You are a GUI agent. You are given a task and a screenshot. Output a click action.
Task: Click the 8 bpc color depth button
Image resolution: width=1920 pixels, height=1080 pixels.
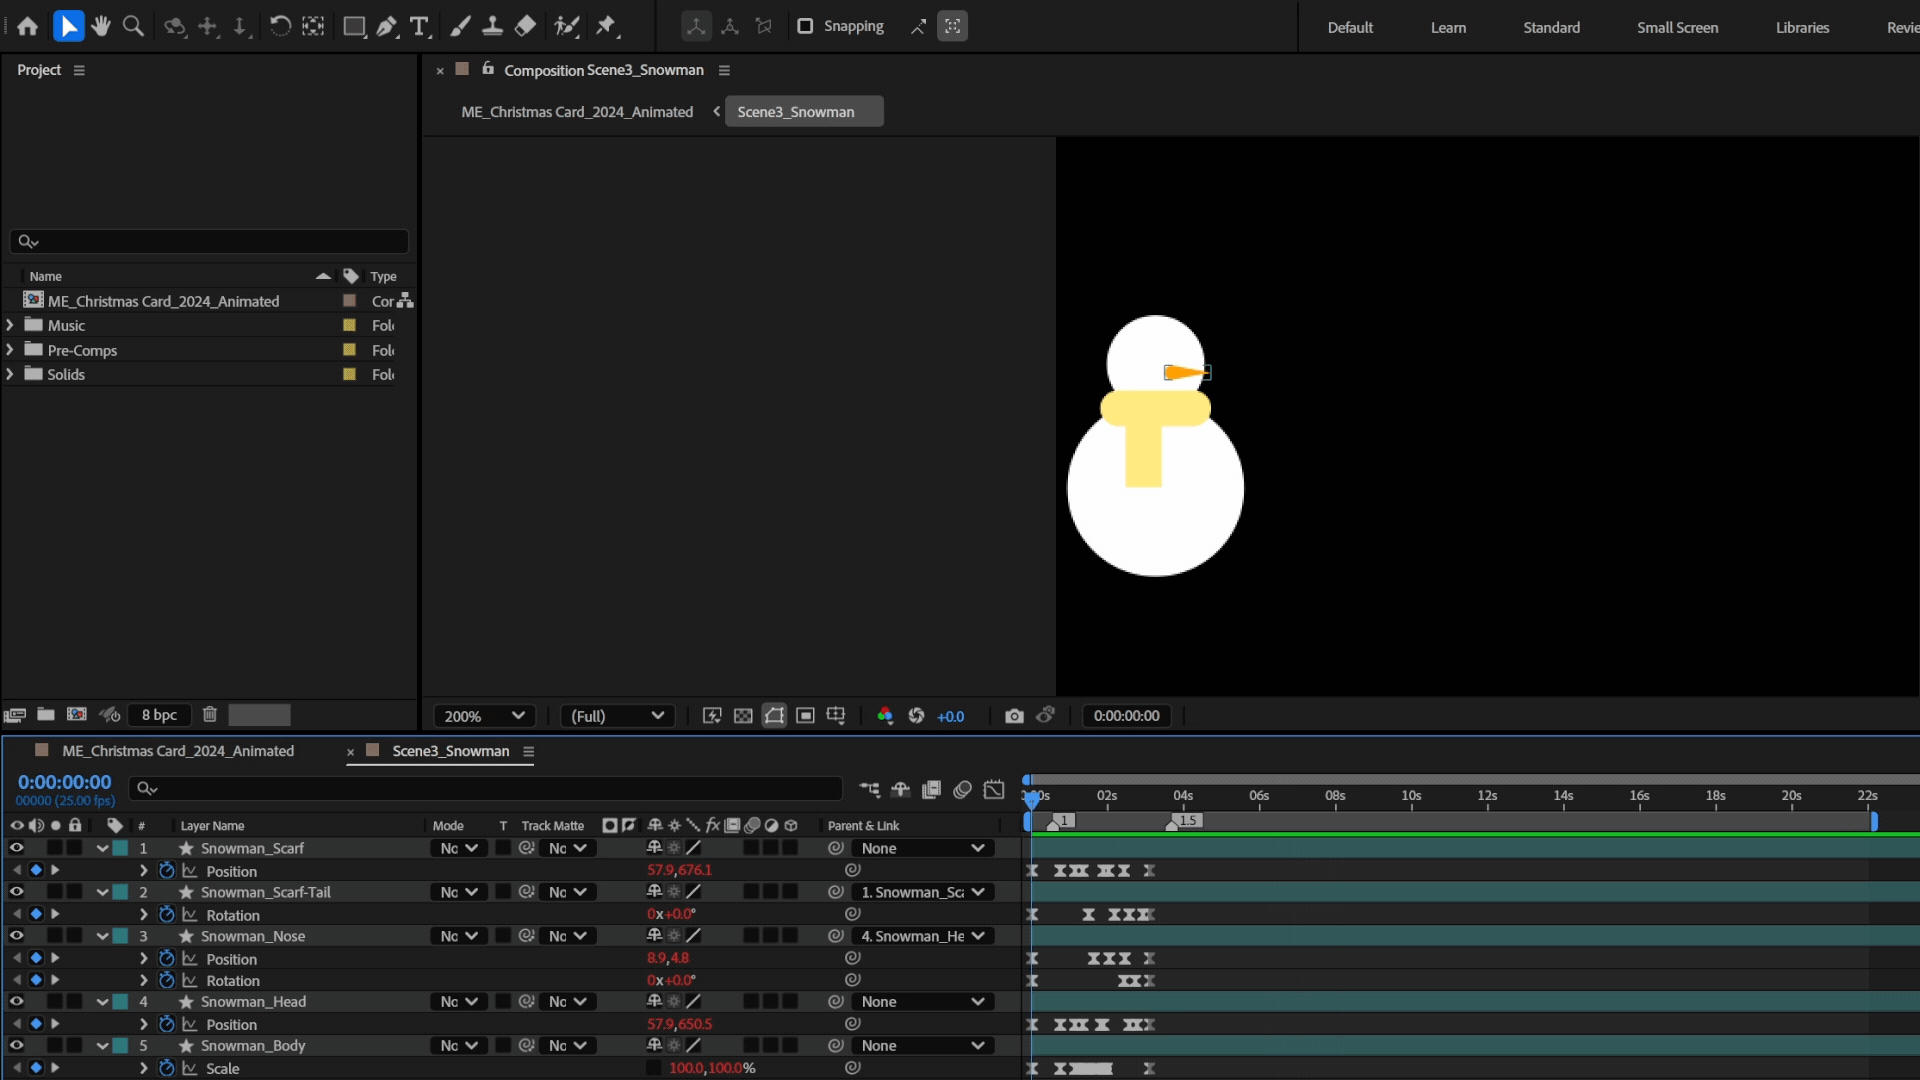pos(159,714)
